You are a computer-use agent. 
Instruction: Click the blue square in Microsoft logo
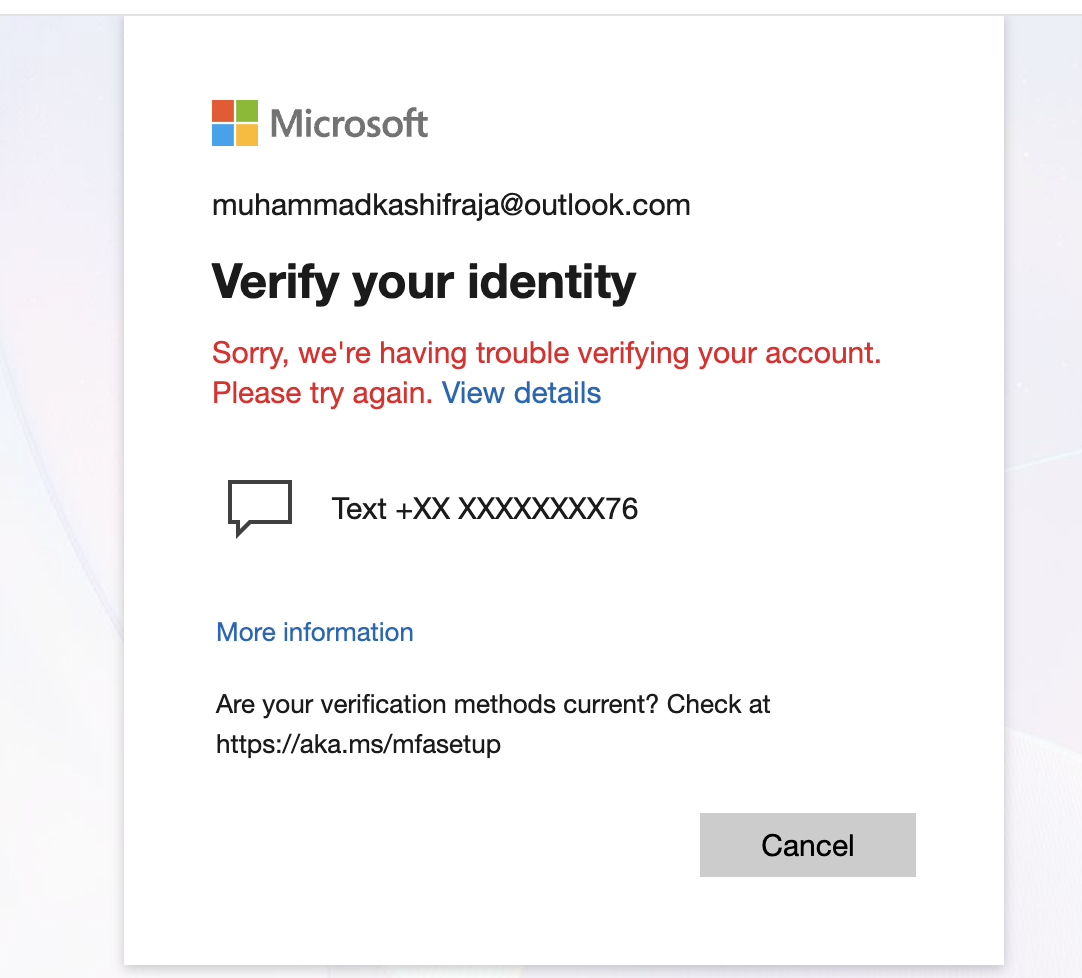223,135
